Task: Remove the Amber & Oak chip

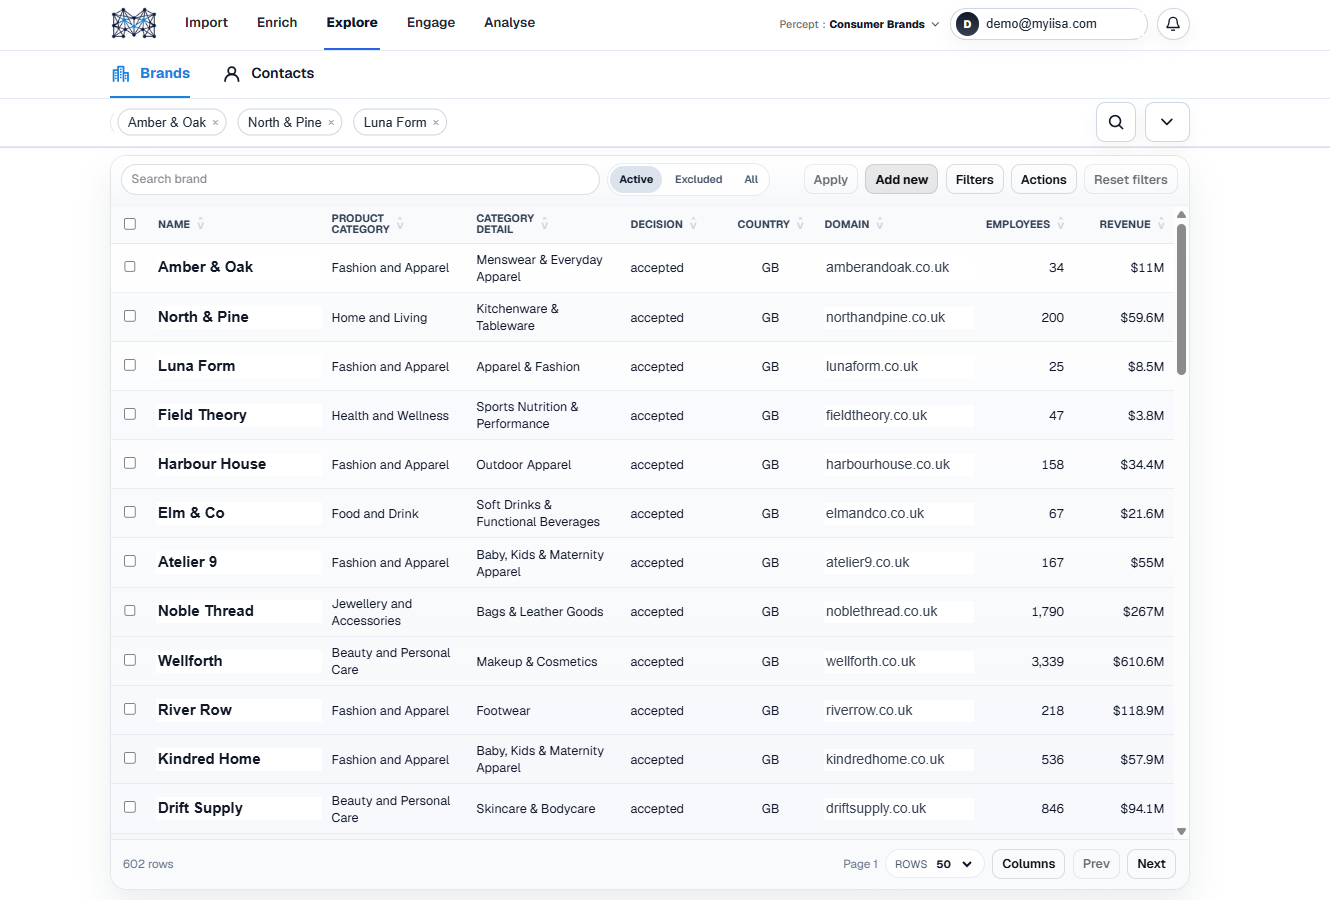Action: point(215,123)
